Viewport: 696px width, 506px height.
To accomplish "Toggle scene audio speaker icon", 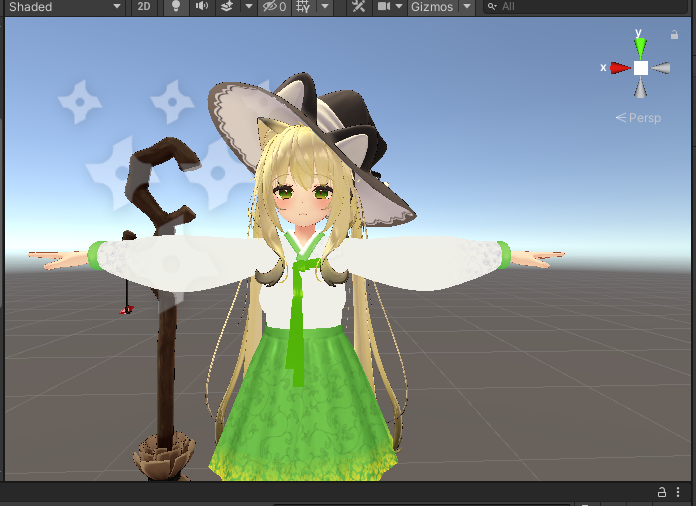I will [202, 7].
